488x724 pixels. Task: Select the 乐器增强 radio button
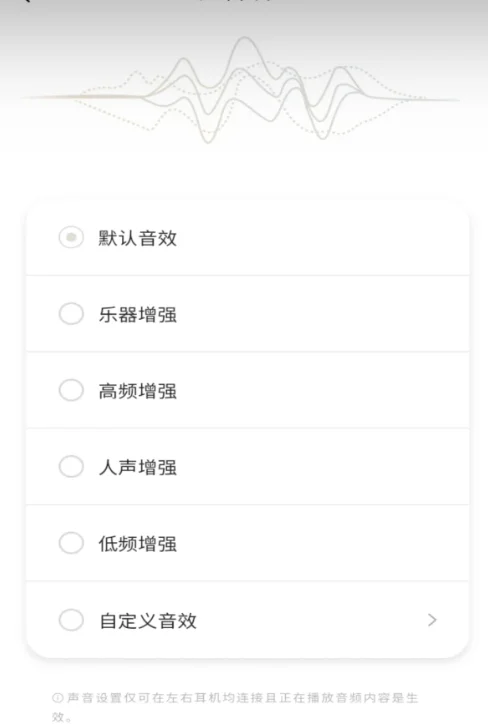(71, 314)
